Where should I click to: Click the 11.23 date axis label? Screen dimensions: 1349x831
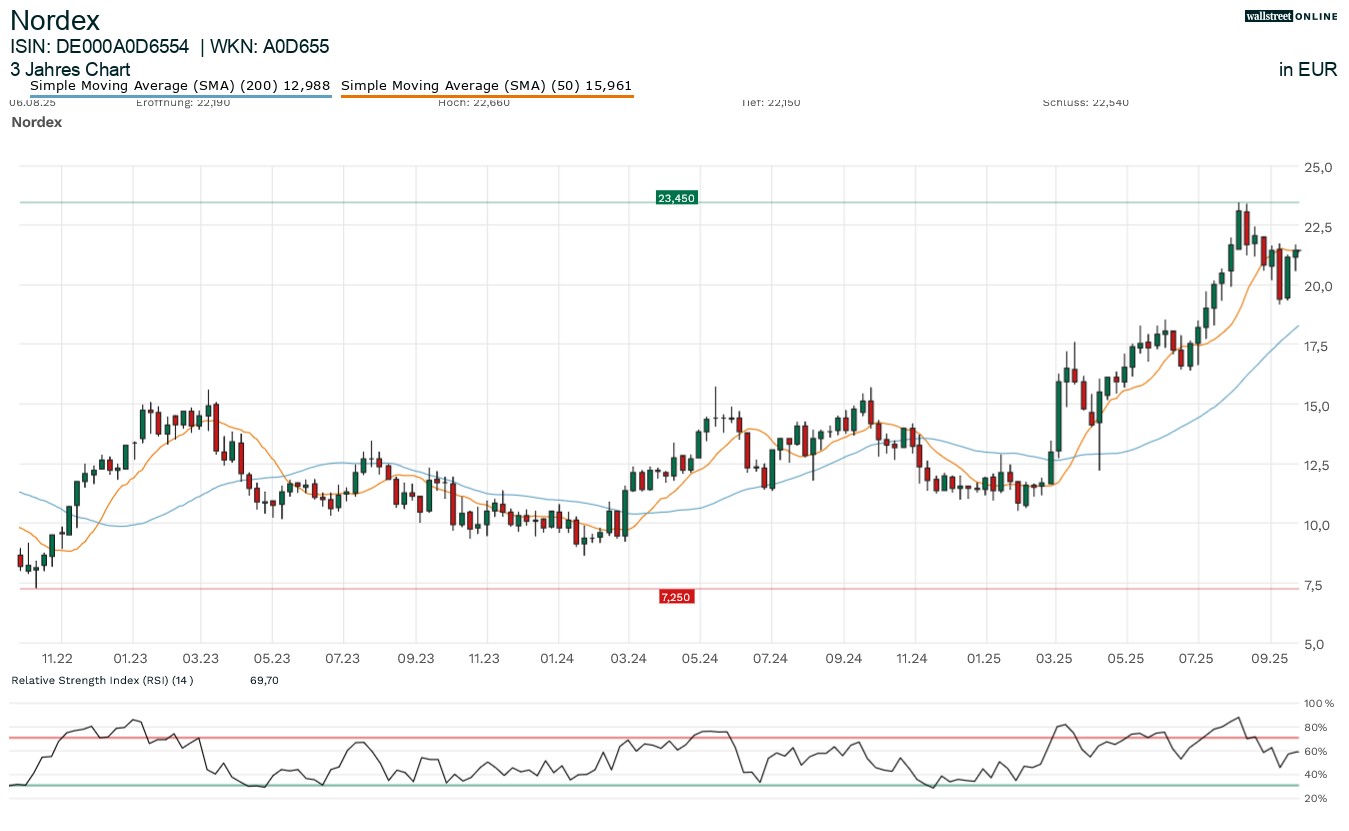(x=483, y=659)
